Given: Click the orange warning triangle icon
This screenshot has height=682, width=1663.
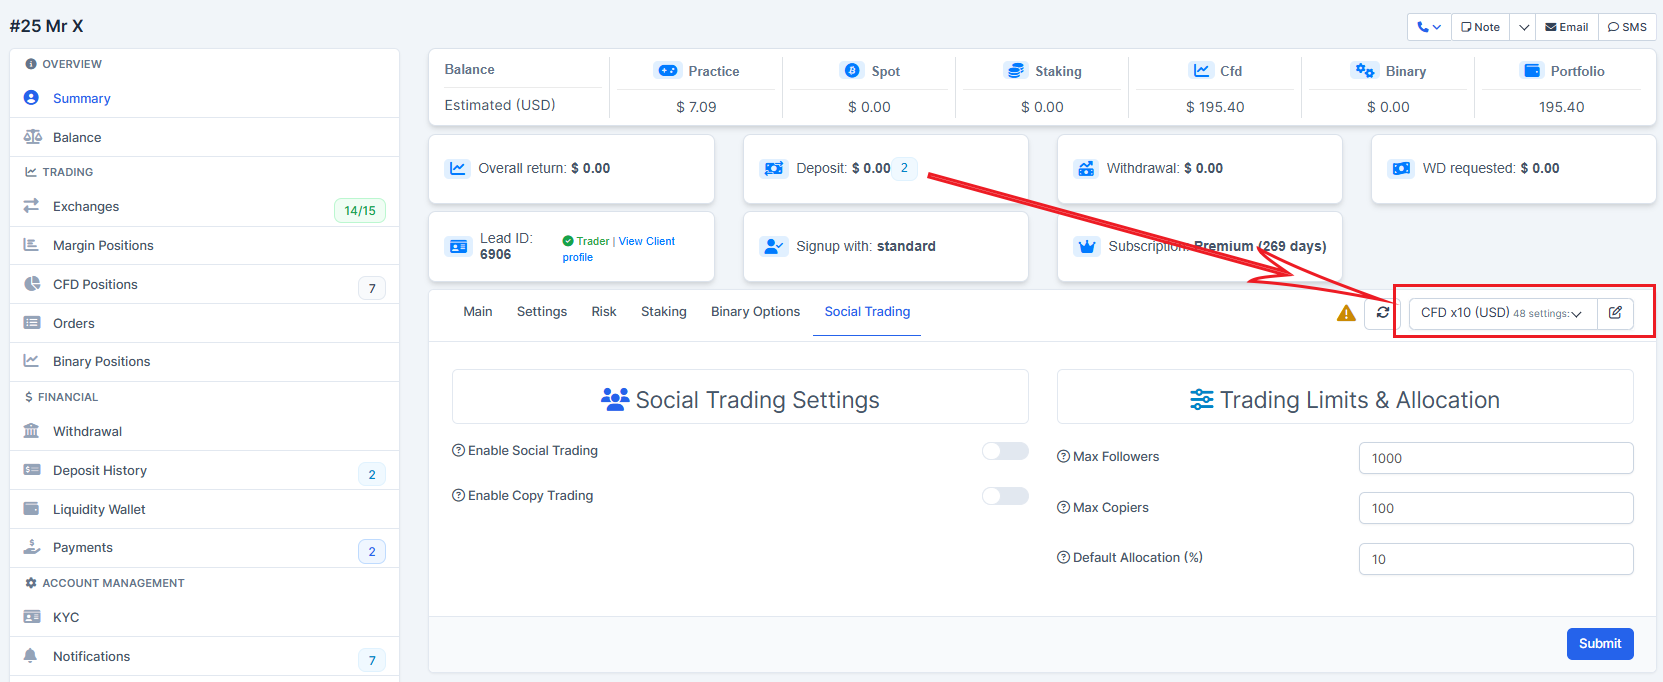Looking at the screenshot, I should (1346, 313).
